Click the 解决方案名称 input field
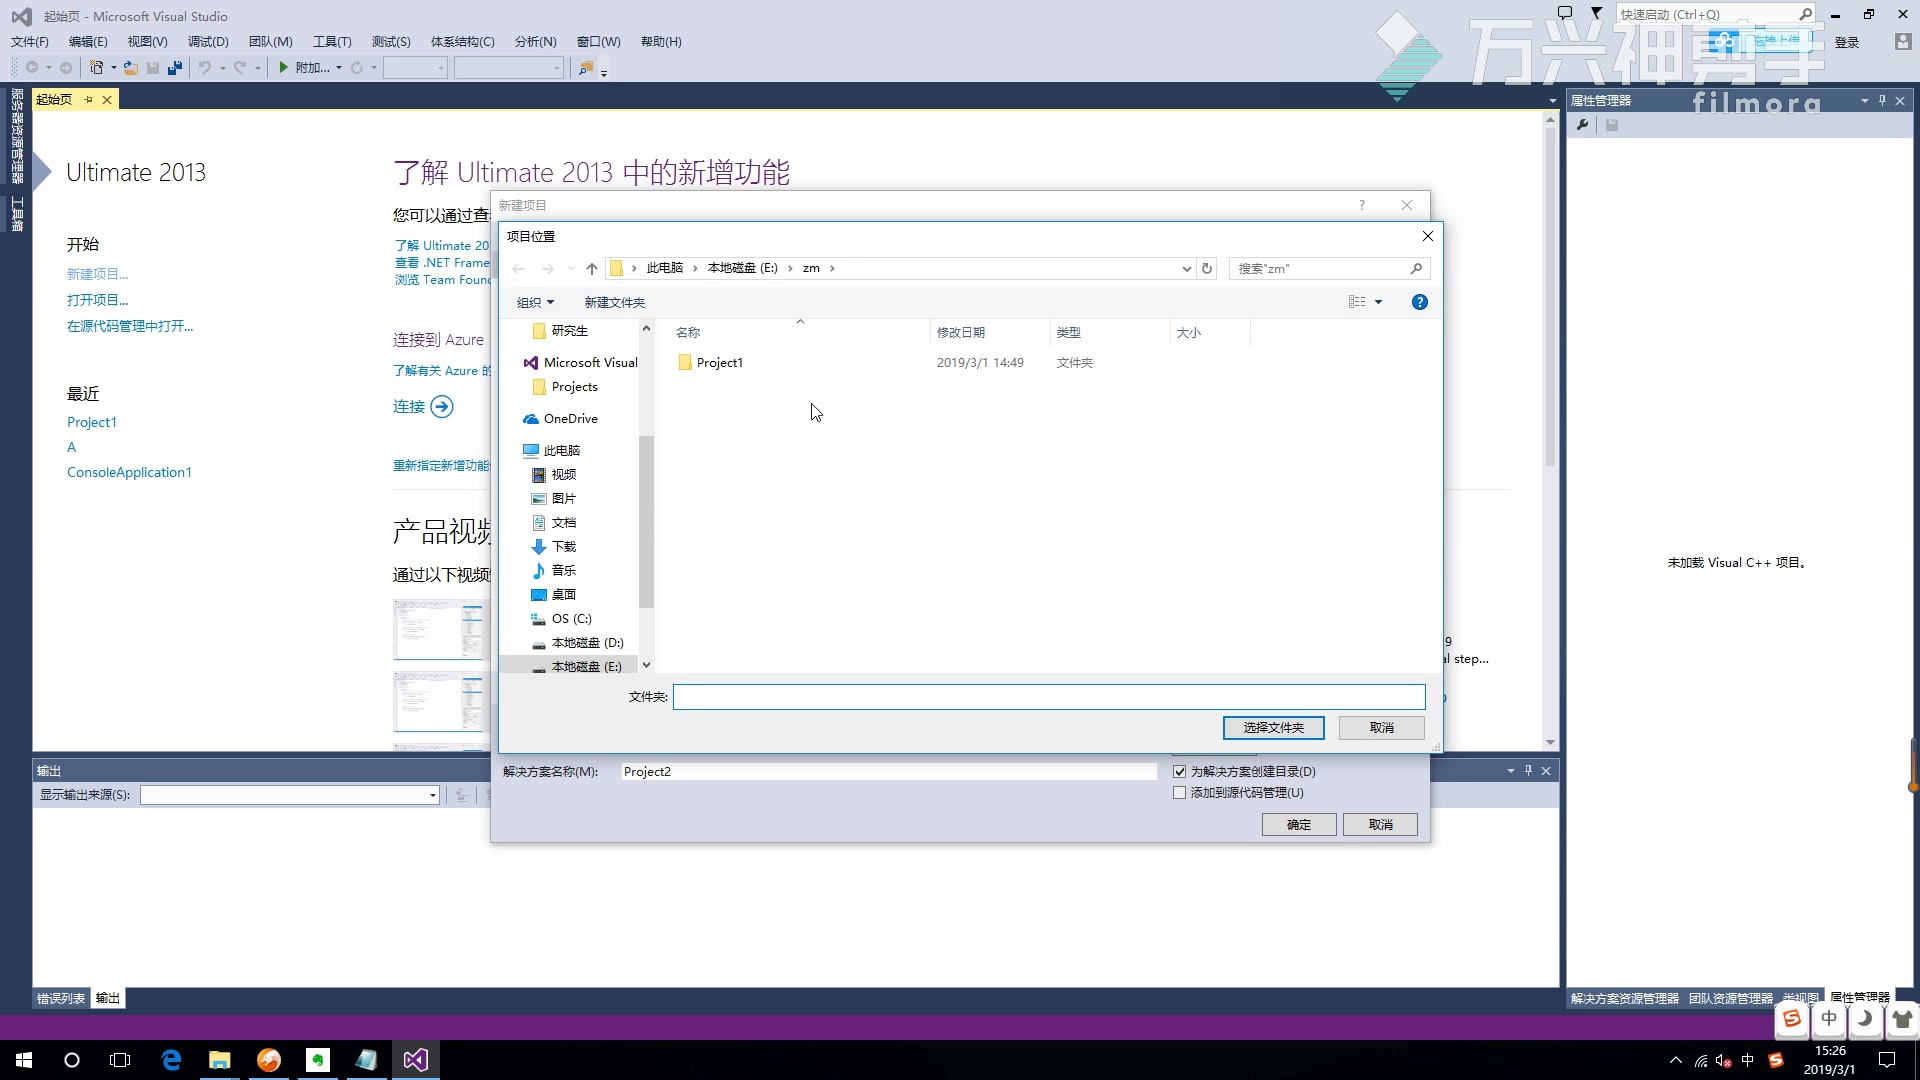 891,771
